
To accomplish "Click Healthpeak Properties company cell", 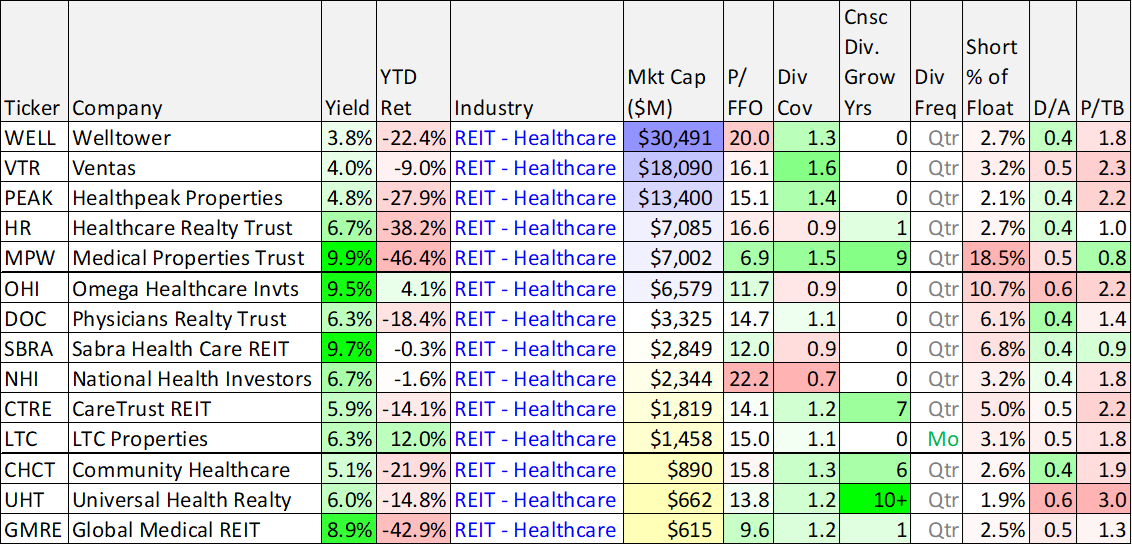I will 195,198.
